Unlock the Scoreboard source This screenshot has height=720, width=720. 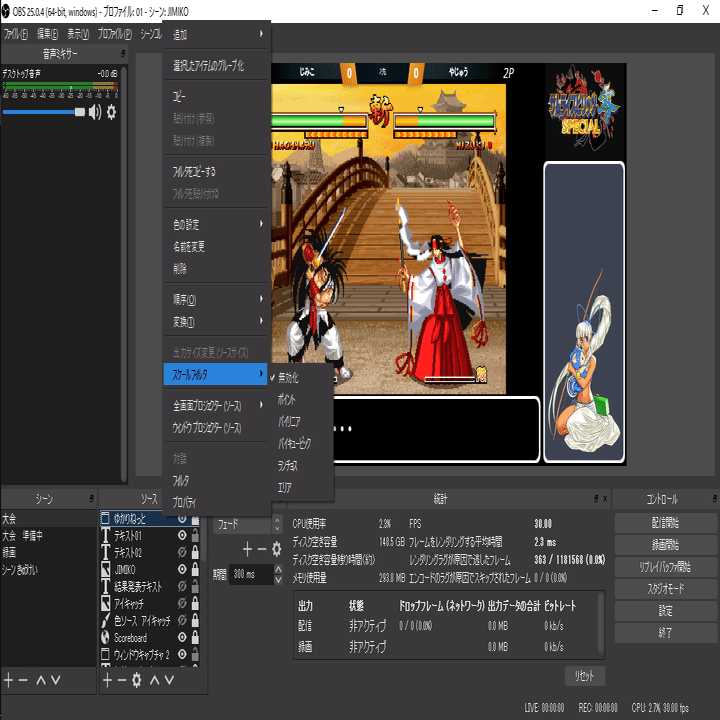coord(195,637)
